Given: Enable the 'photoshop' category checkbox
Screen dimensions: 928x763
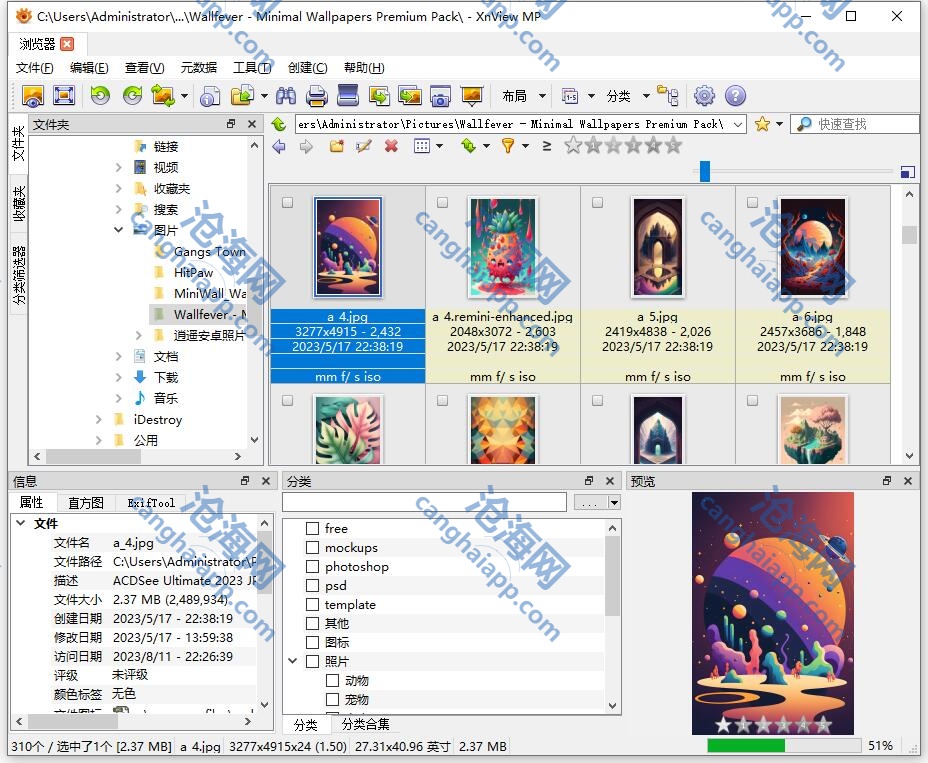Looking at the screenshot, I should pyautogui.click(x=313, y=567).
